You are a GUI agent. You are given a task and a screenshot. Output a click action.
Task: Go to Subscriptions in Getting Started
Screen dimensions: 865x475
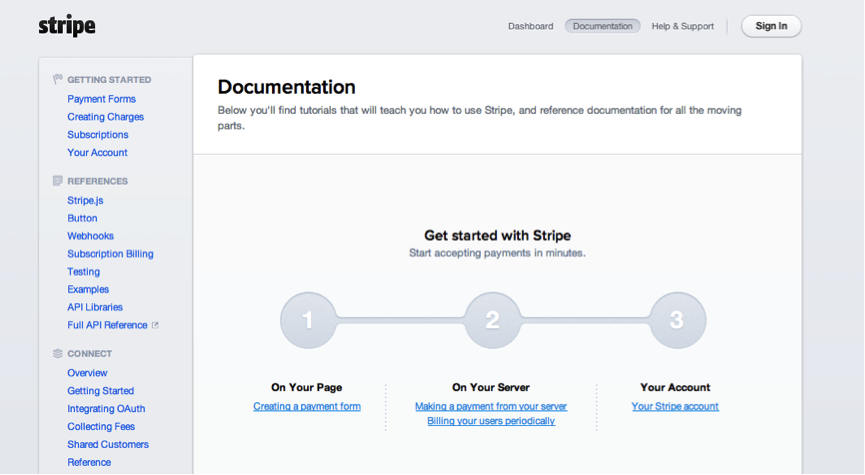(x=98, y=135)
